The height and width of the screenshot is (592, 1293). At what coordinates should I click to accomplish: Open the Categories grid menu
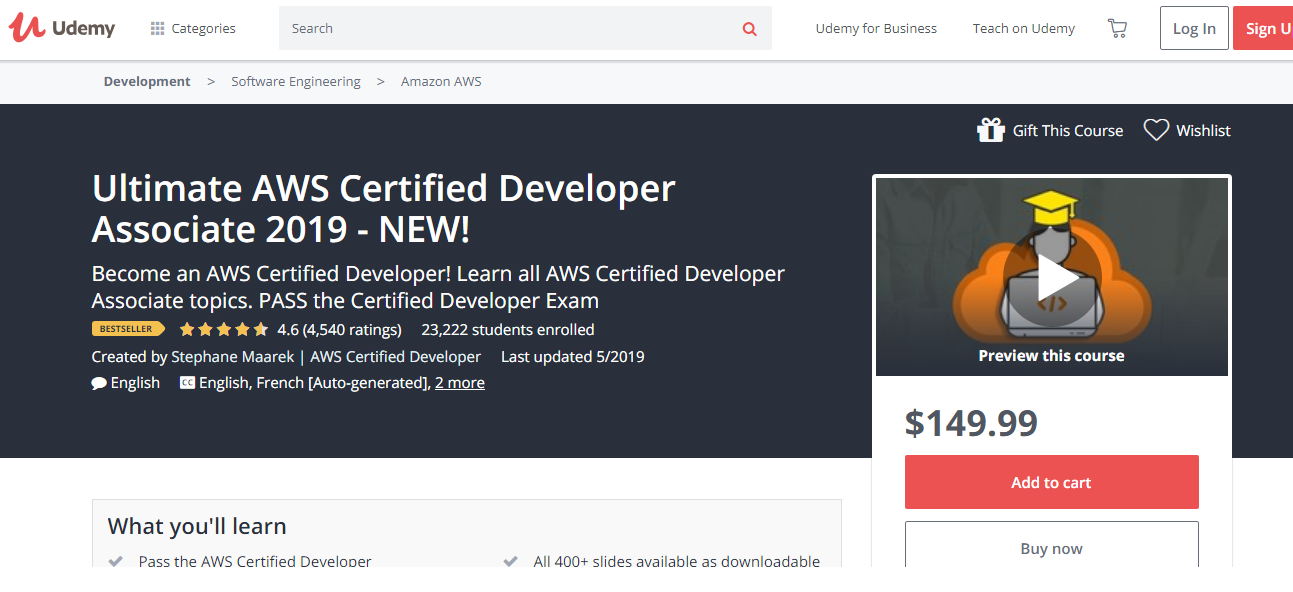193,28
